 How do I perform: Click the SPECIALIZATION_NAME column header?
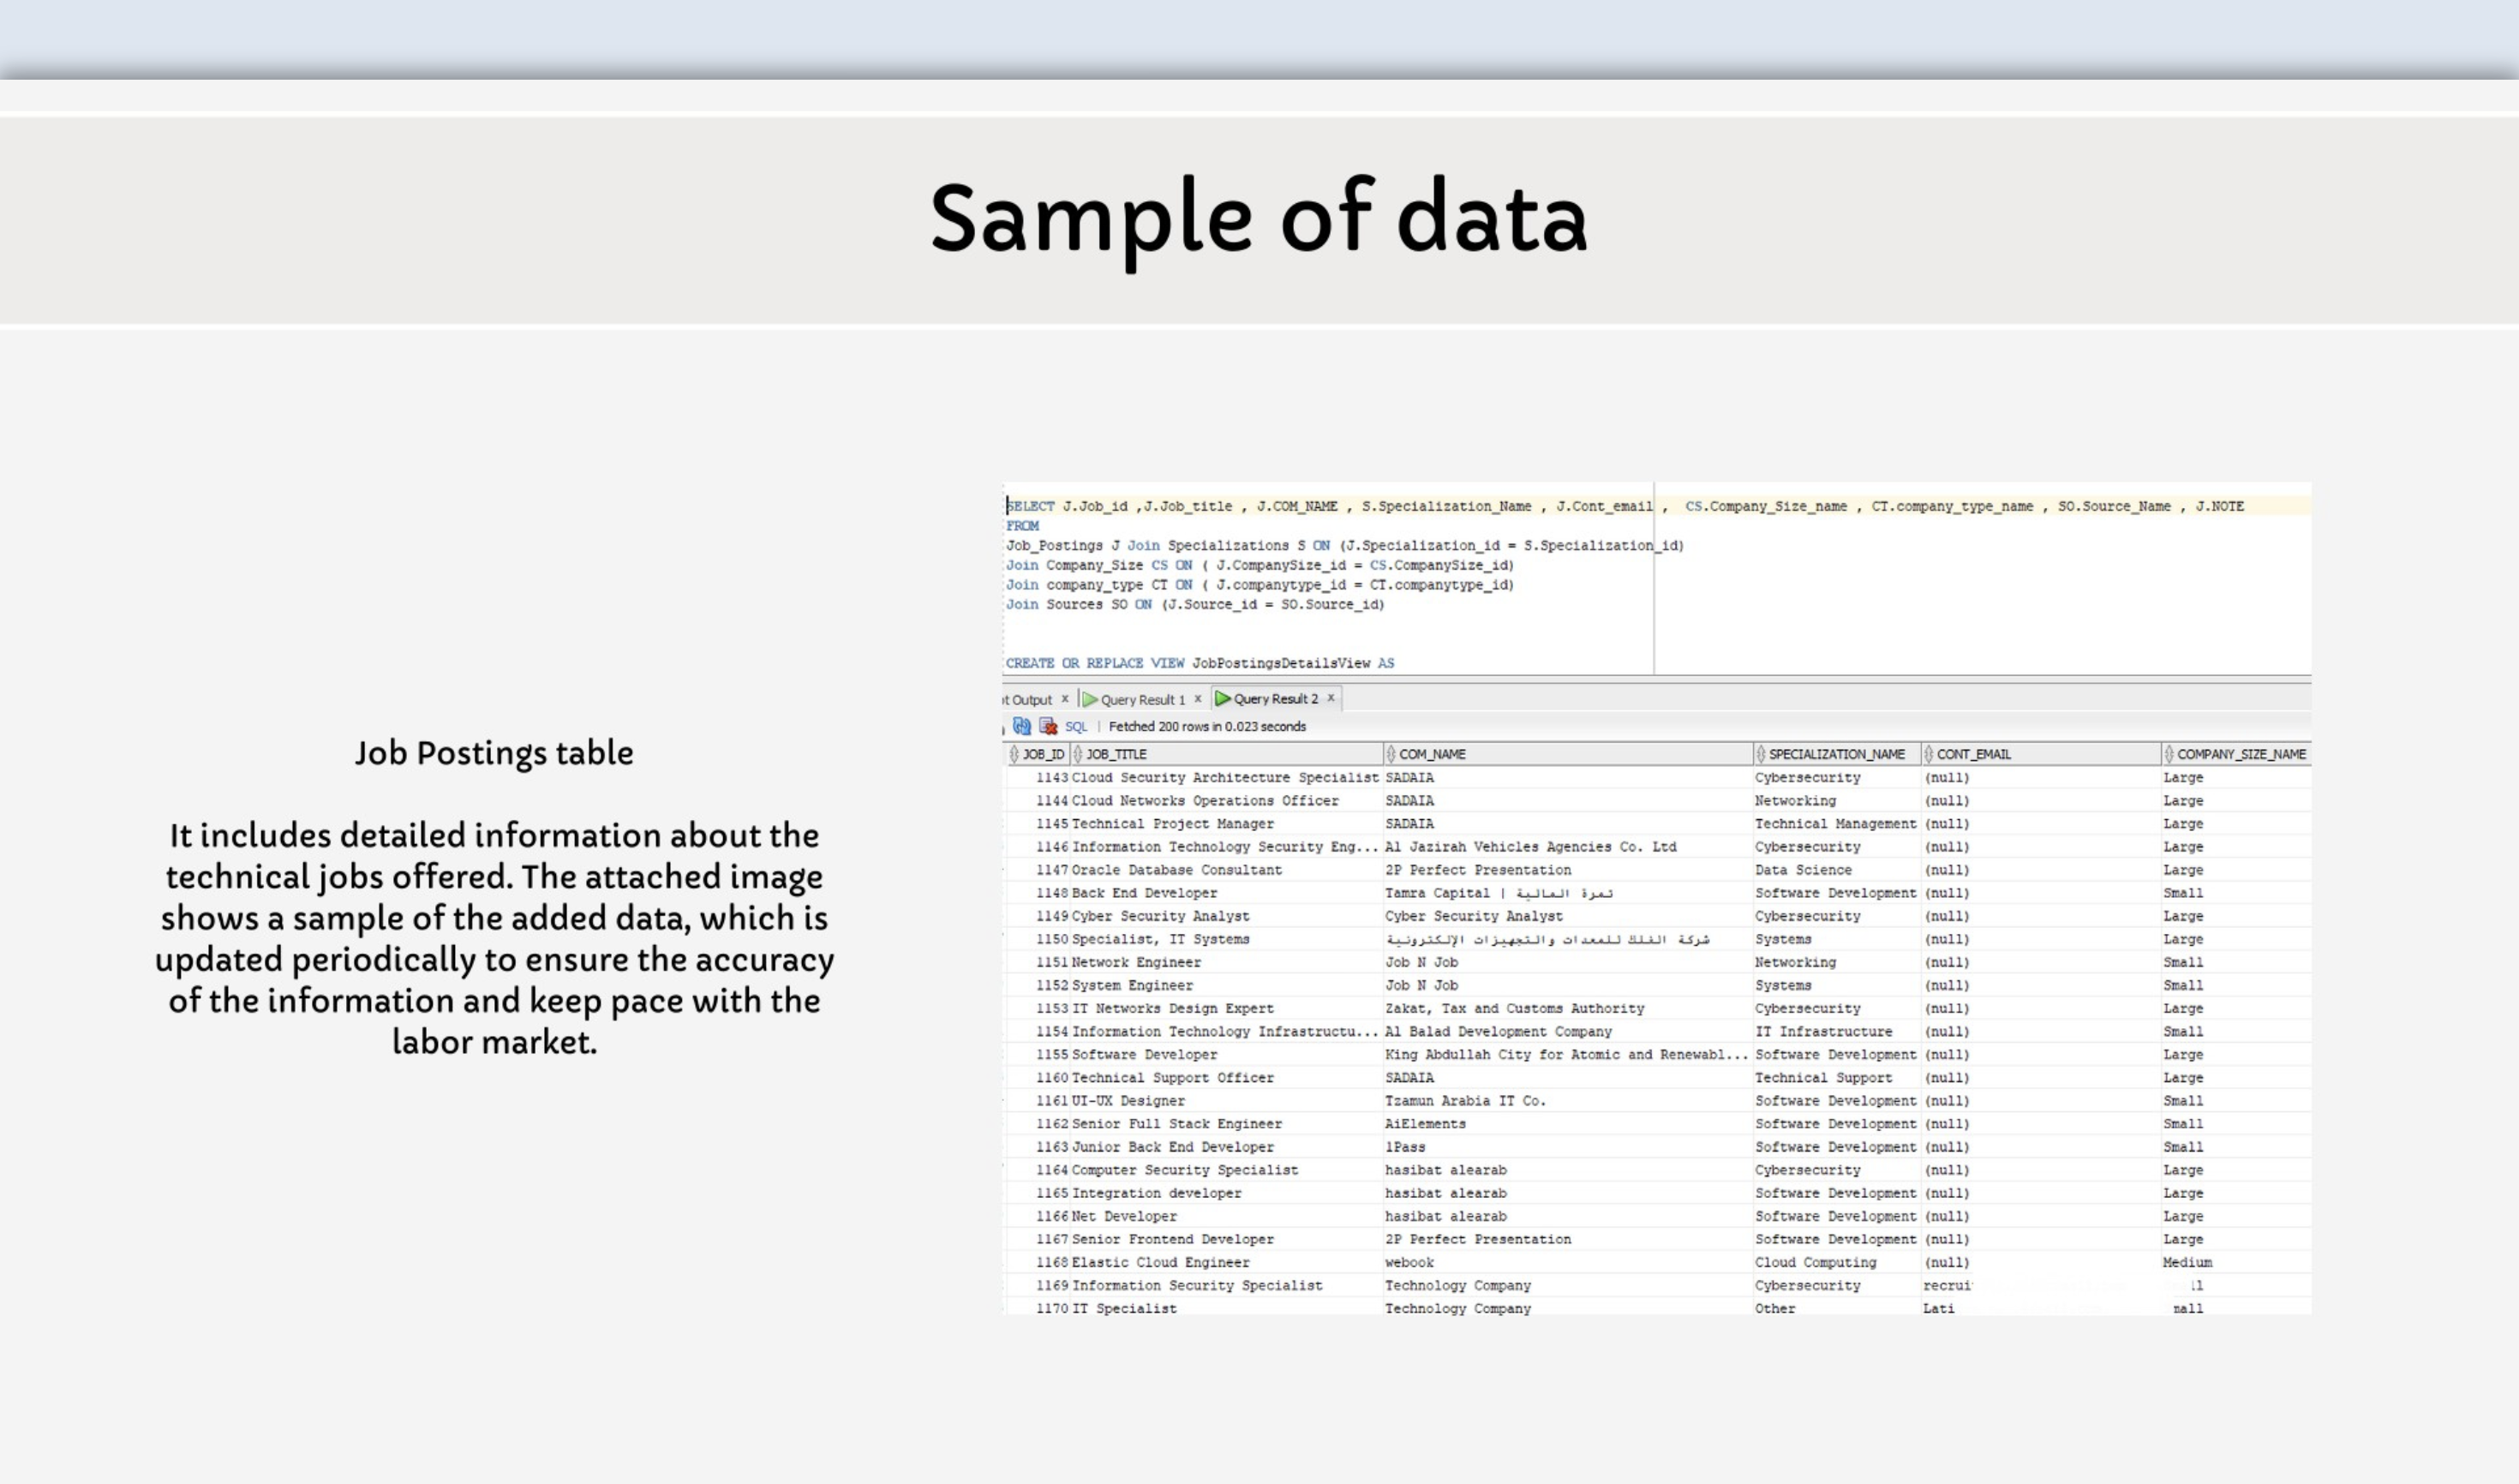click(x=1837, y=754)
